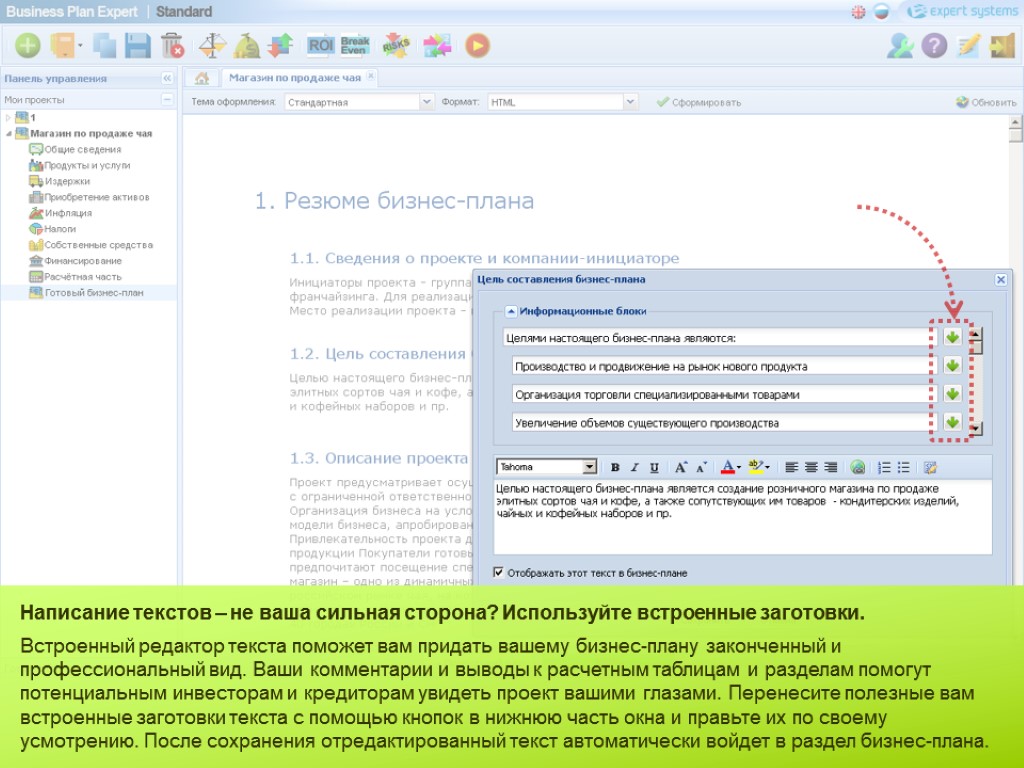
Task: Insert 'Организация торговли' block via green arrow
Action: (x=952, y=394)
